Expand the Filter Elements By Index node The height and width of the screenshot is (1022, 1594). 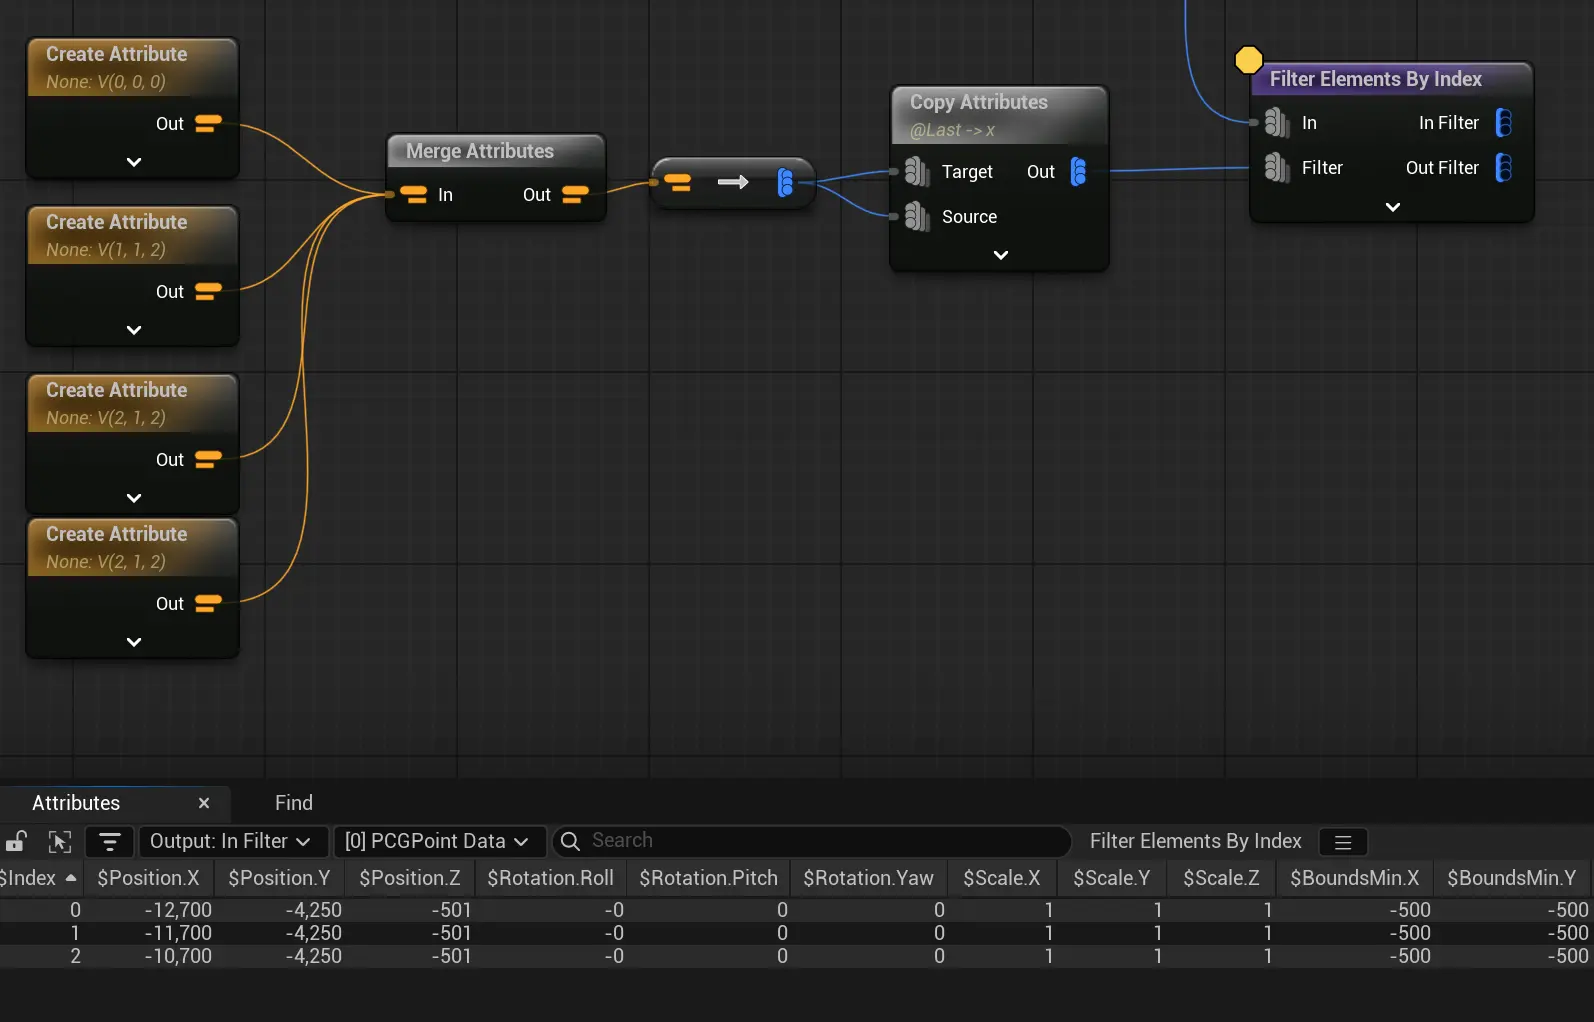coord(1392,207)
